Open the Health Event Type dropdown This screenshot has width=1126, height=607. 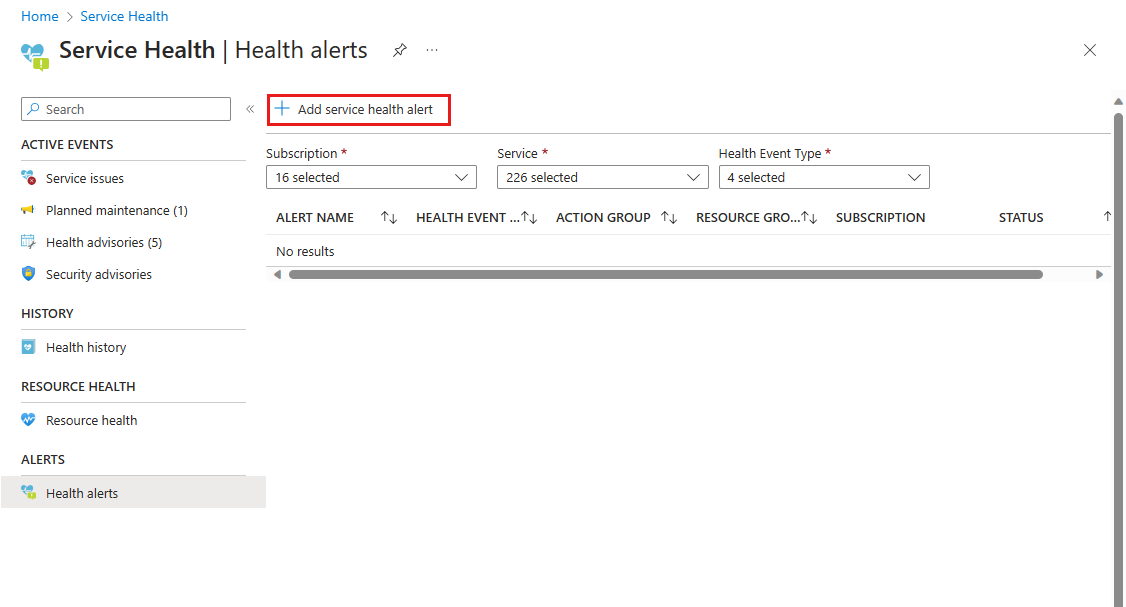pos(824,177)
